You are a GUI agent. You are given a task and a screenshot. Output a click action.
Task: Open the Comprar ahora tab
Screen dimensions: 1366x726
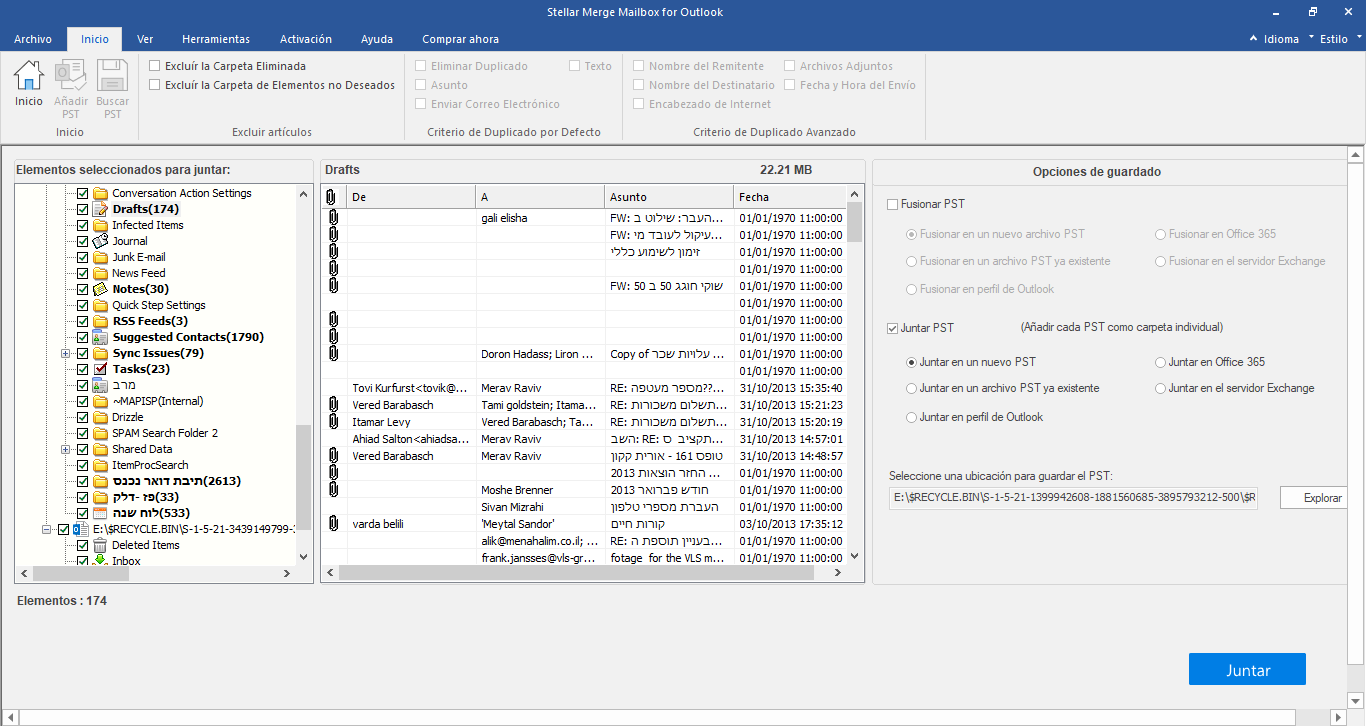tap(460, 39)
